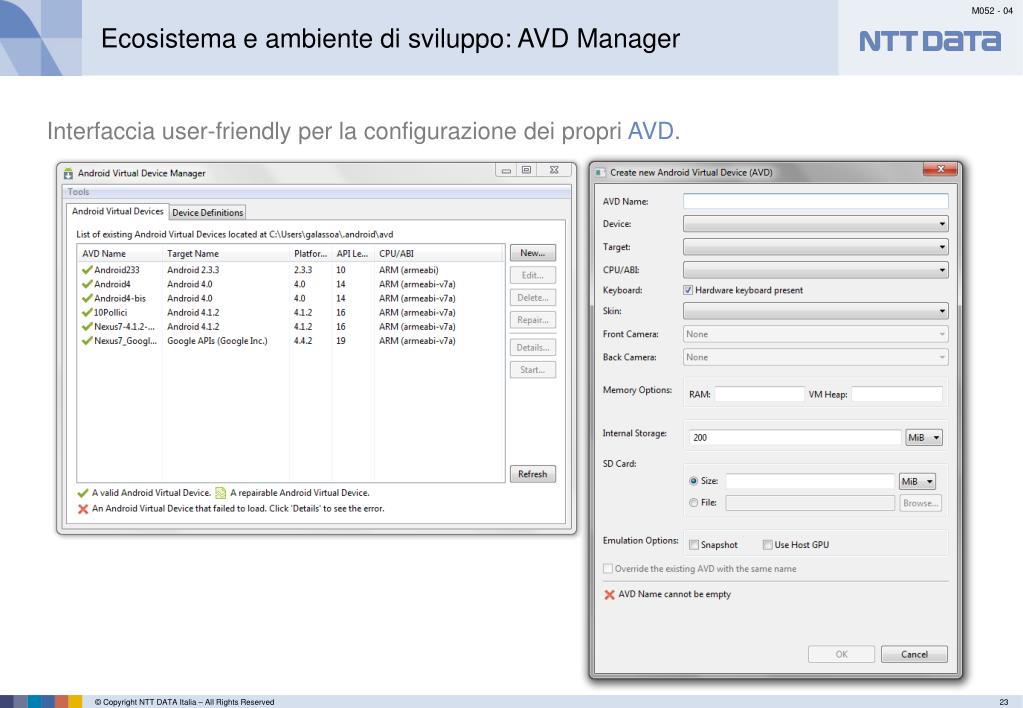This screenshot has height=708, width=1023.
Task: Open the CPU/ABI dropdown
Action: click(x=816, y=270)
